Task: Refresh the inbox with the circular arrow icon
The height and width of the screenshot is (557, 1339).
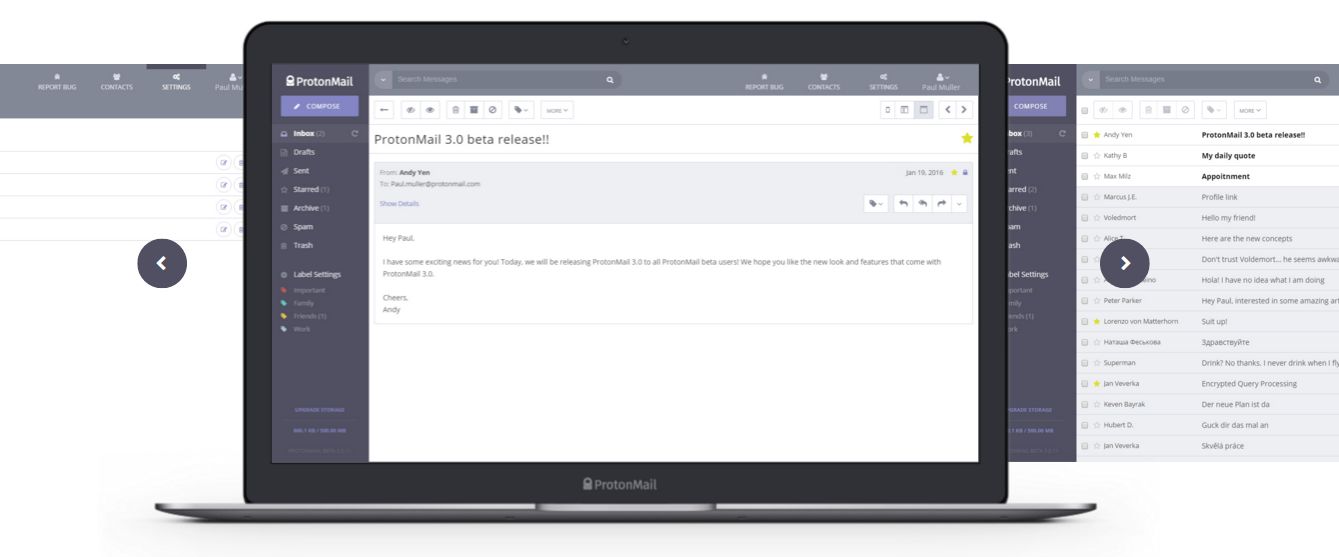Action: (x=355, y=133)
